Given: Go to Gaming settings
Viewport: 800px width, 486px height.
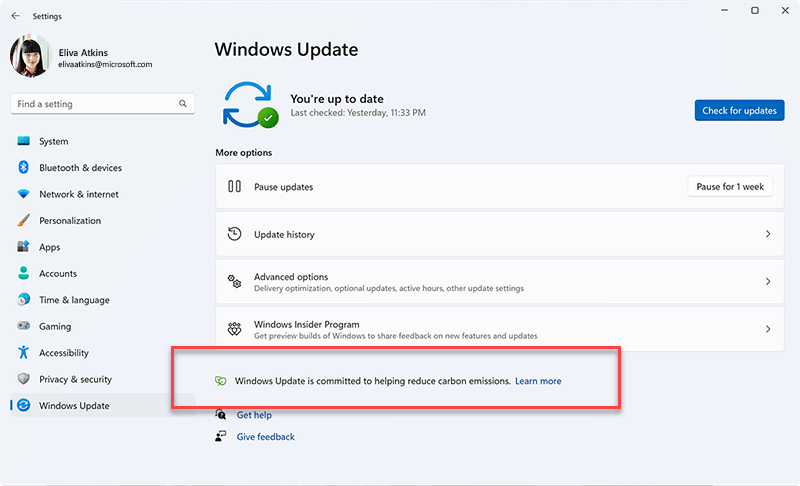Looking at the screenshot, I should [103, 326].
